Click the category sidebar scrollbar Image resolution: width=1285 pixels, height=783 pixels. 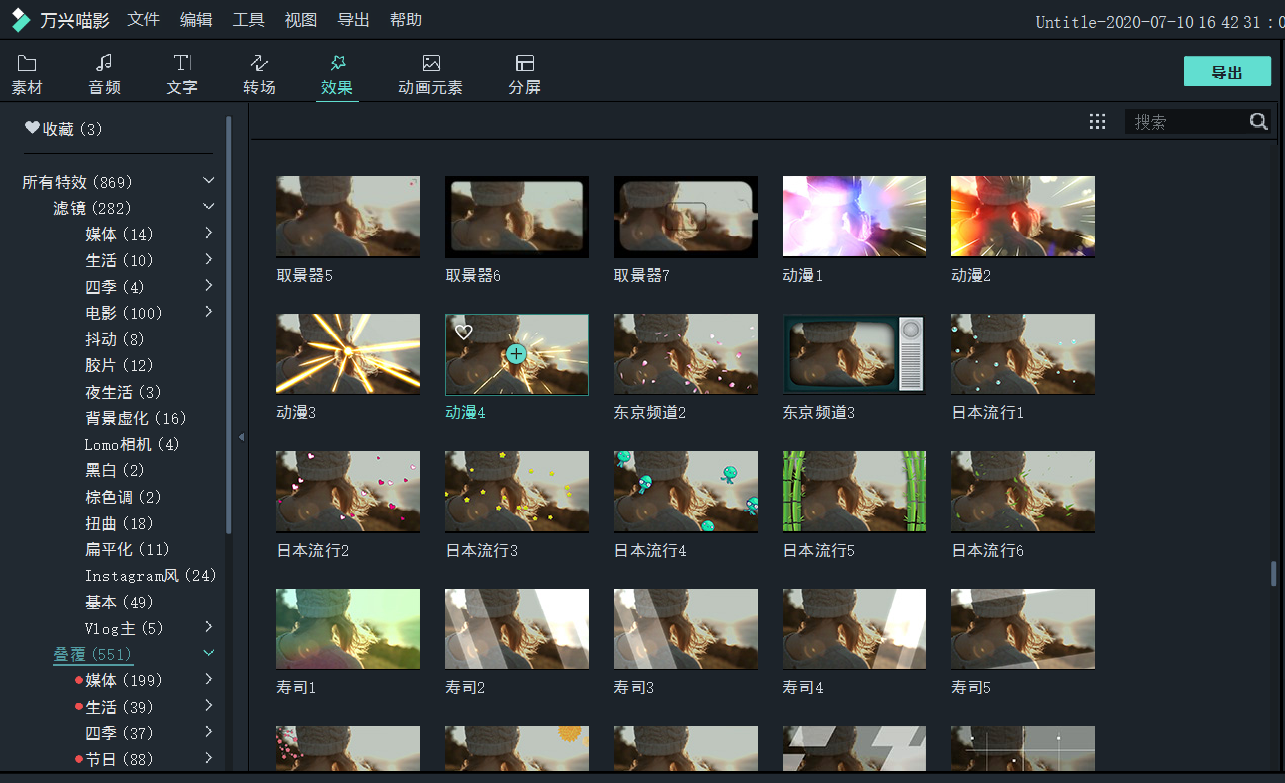[229, 324]
